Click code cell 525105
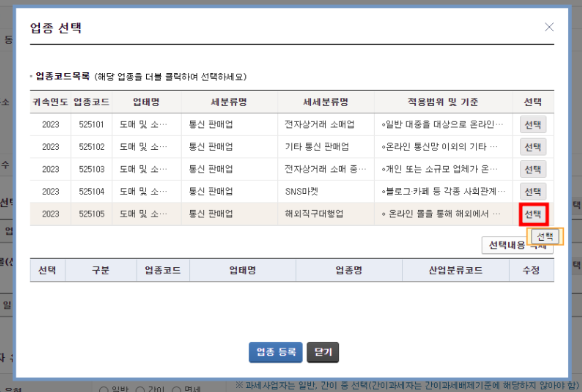This screenshot has width=582, height=392. [91, 214]
